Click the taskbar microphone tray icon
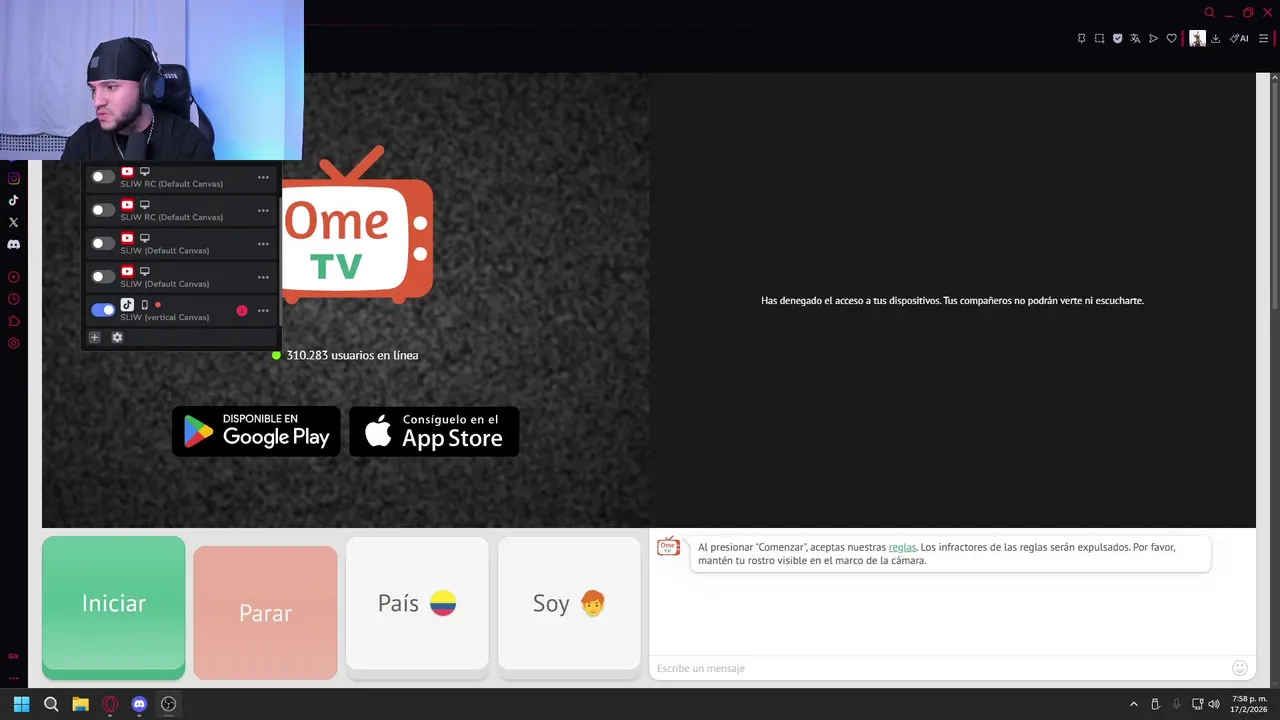This screenshot has width=1280, height=720. pyautogui.click(x=1176, y=704)
